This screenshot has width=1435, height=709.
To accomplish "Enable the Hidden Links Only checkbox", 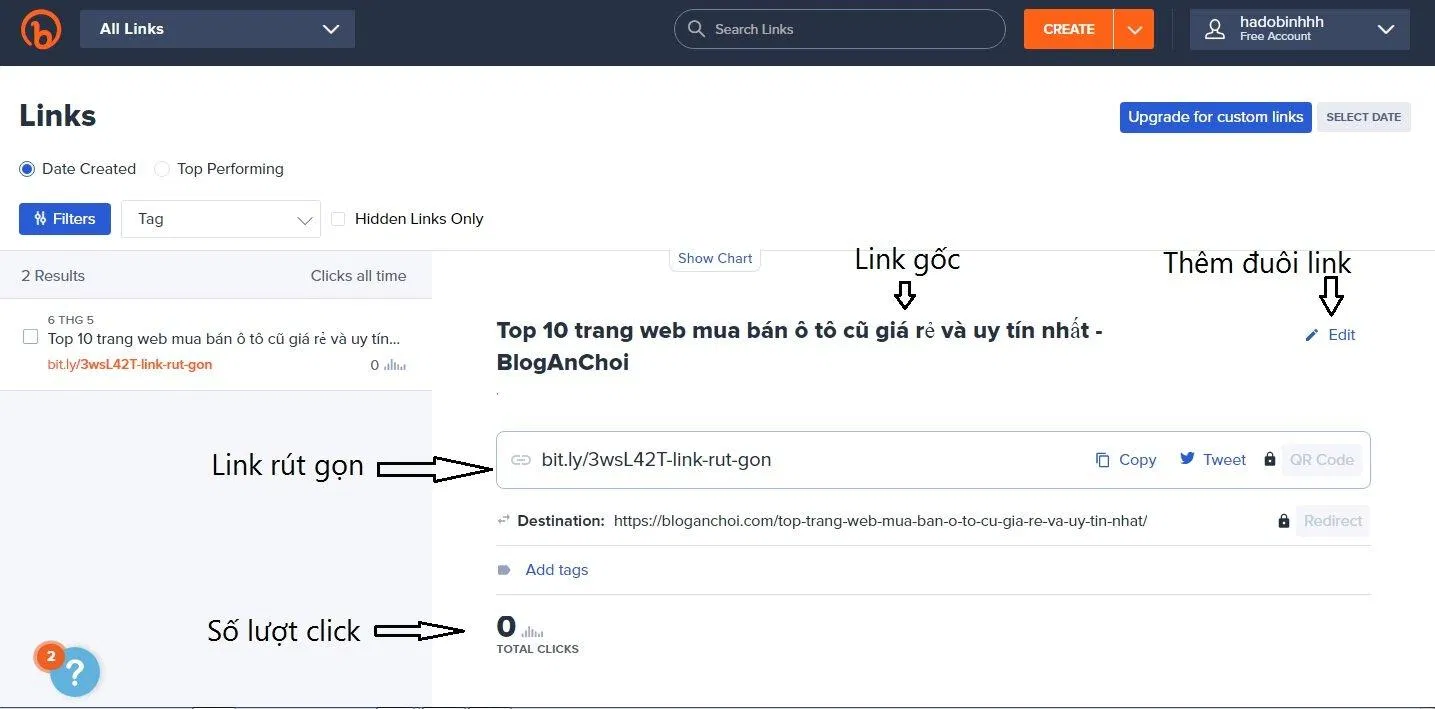I will click(338, 218).
